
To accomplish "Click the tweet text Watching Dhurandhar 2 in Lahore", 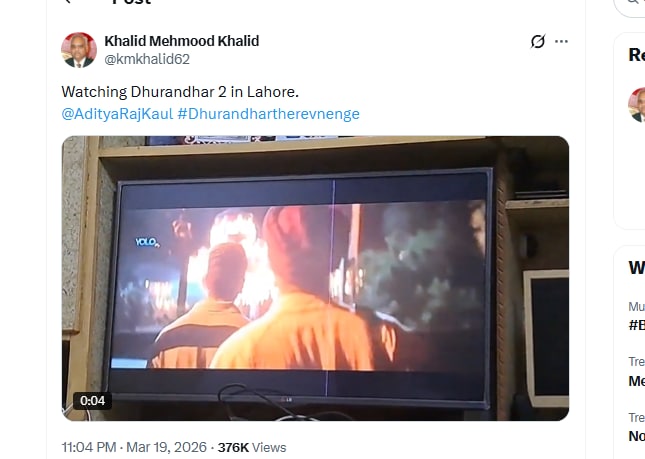I will (x=180, y=92).
